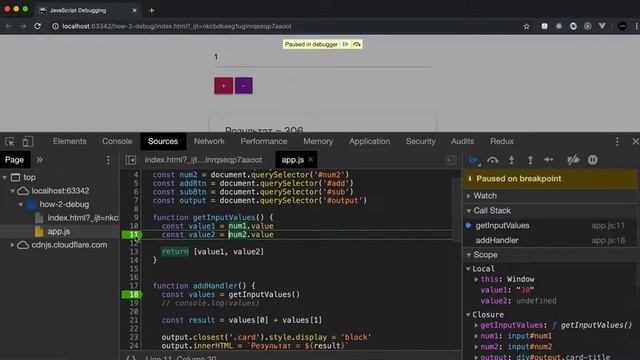Expand cdnjs.cloudflare.com node
640x360 pixels.
click(x=12, y=245)
